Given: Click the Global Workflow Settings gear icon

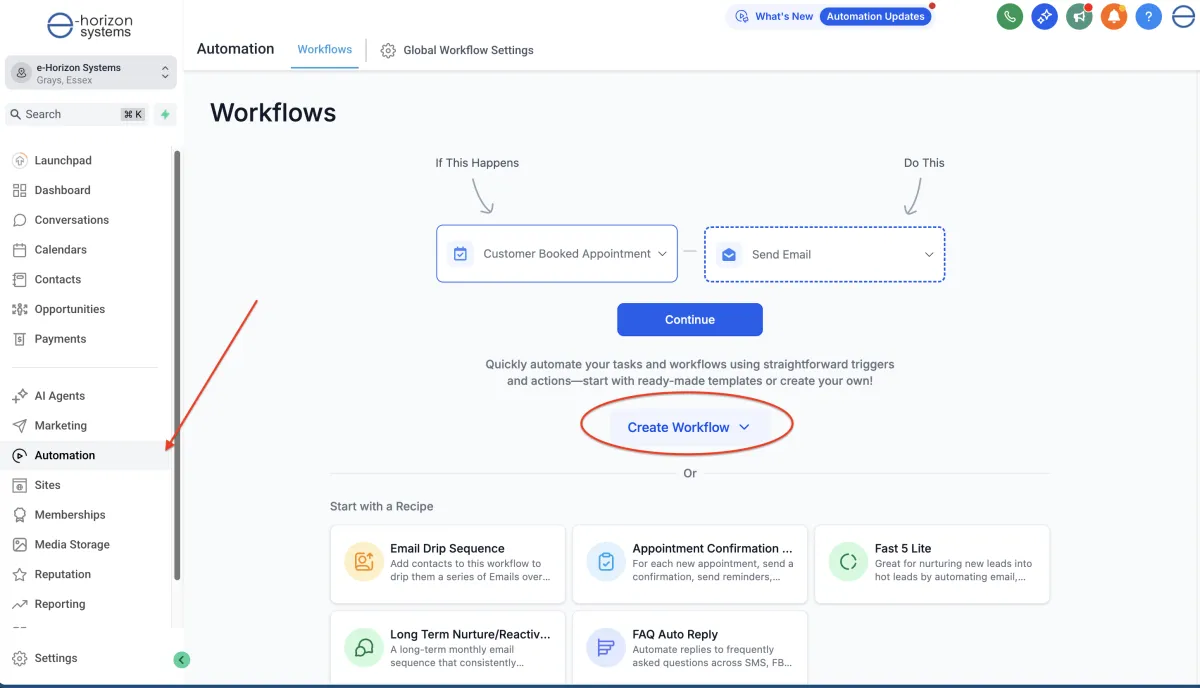Looking at the screenshot, I should point(388,50).
